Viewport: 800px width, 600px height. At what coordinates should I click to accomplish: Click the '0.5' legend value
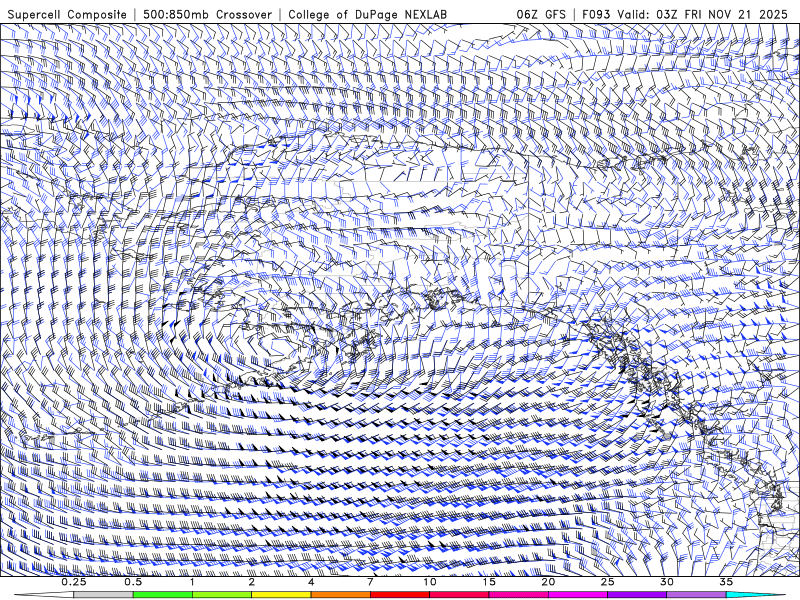(133, 582)
